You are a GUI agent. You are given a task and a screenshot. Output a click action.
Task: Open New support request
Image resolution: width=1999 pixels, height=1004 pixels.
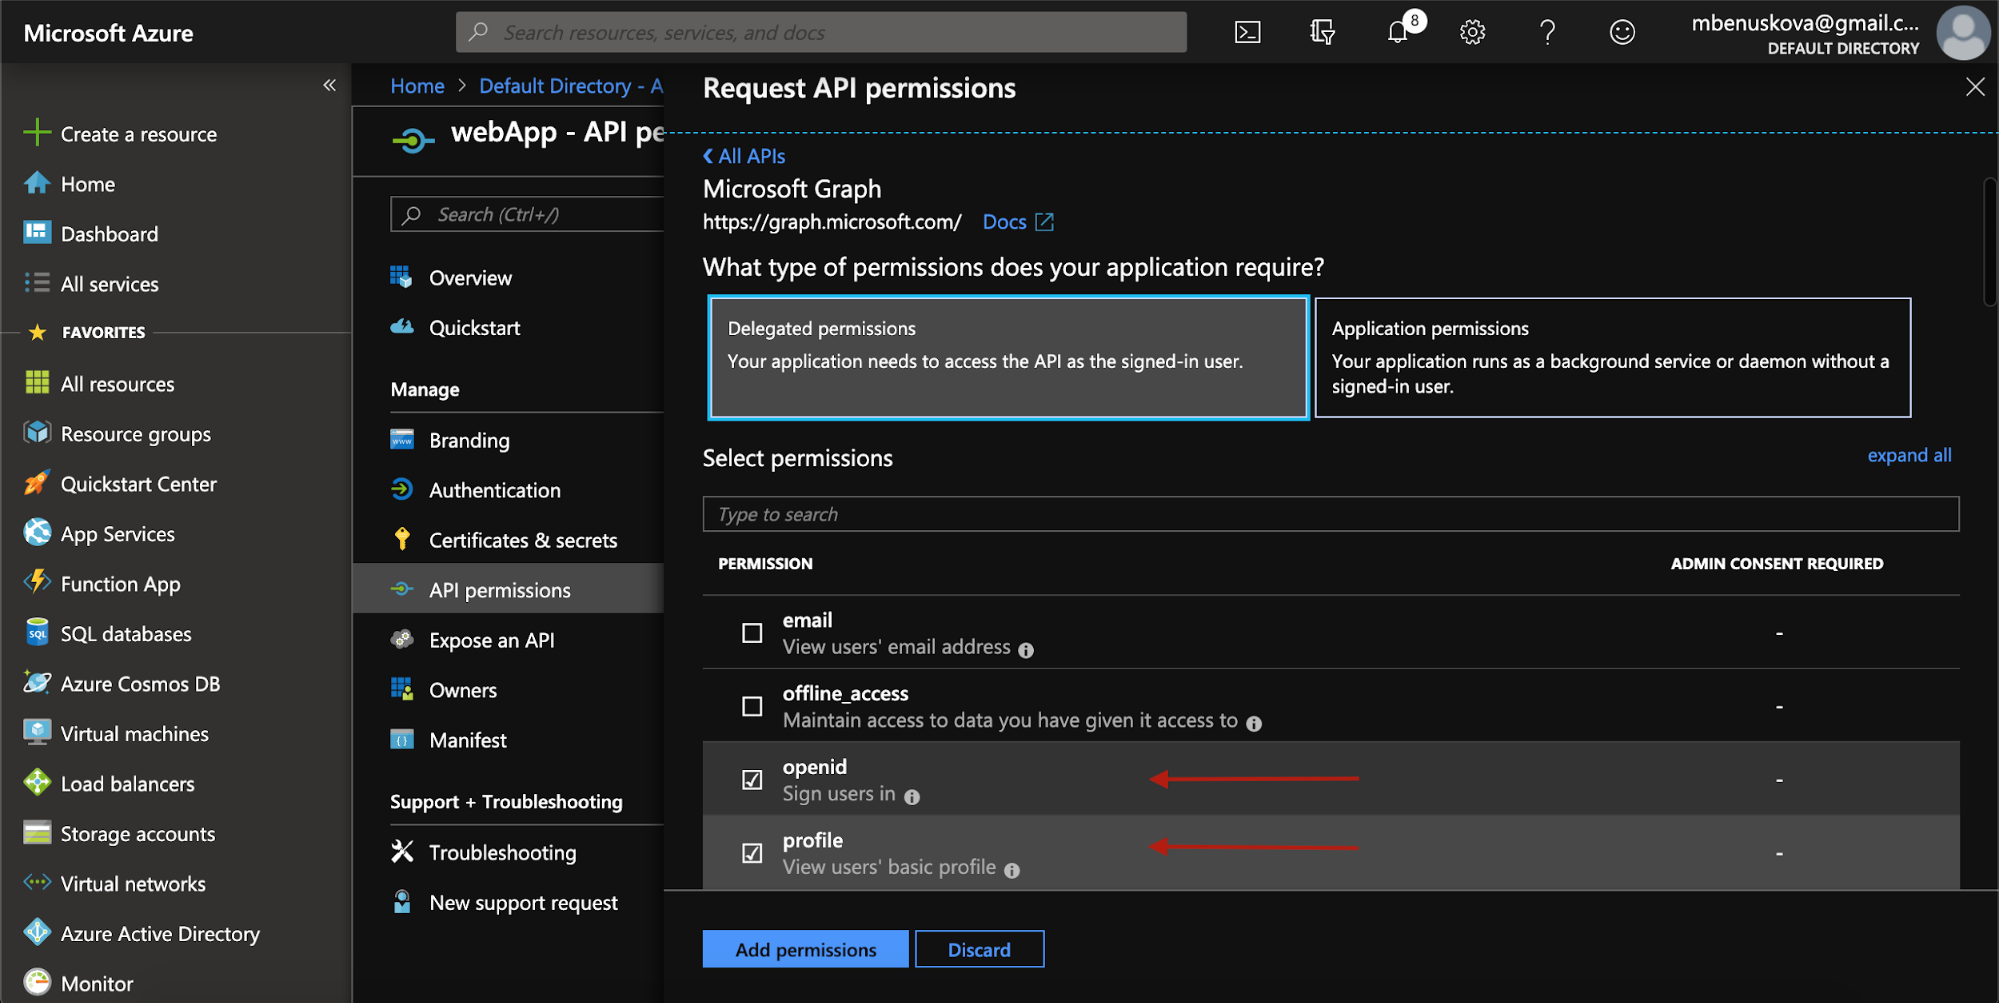[x=523, y=903]
